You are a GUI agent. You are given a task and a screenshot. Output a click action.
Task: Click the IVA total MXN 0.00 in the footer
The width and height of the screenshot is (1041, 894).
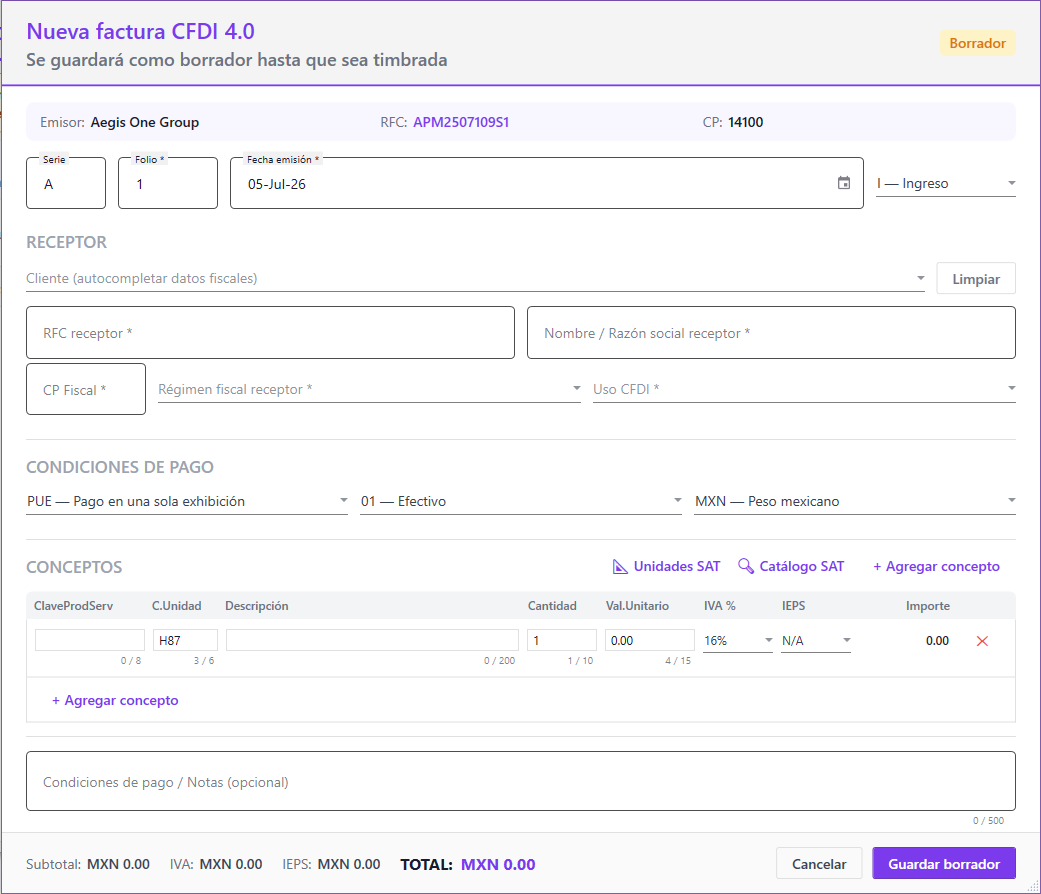point(231,864)
